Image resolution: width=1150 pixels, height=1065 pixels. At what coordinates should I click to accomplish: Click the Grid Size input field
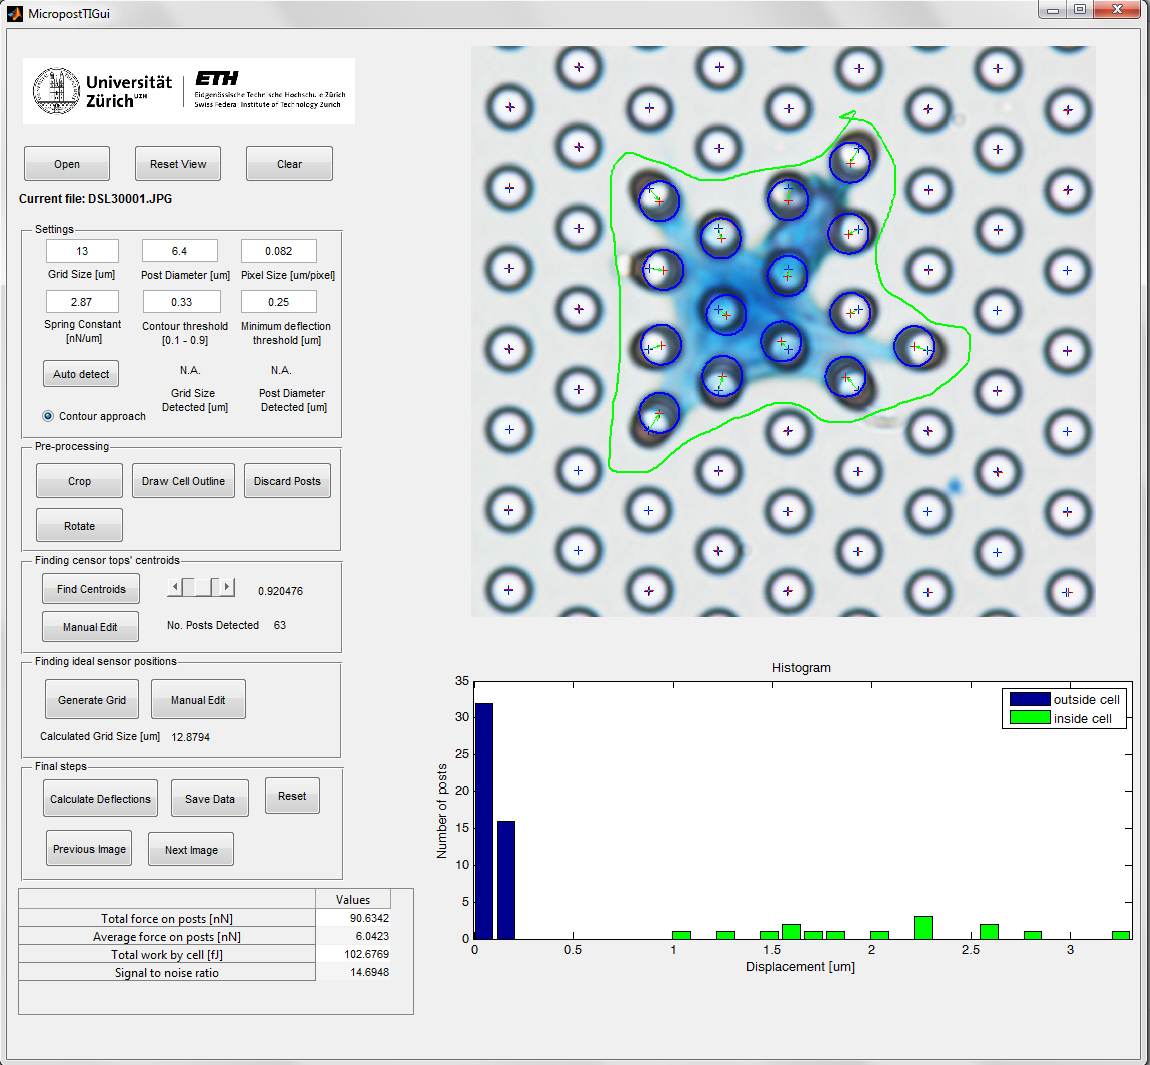(82, 251)
